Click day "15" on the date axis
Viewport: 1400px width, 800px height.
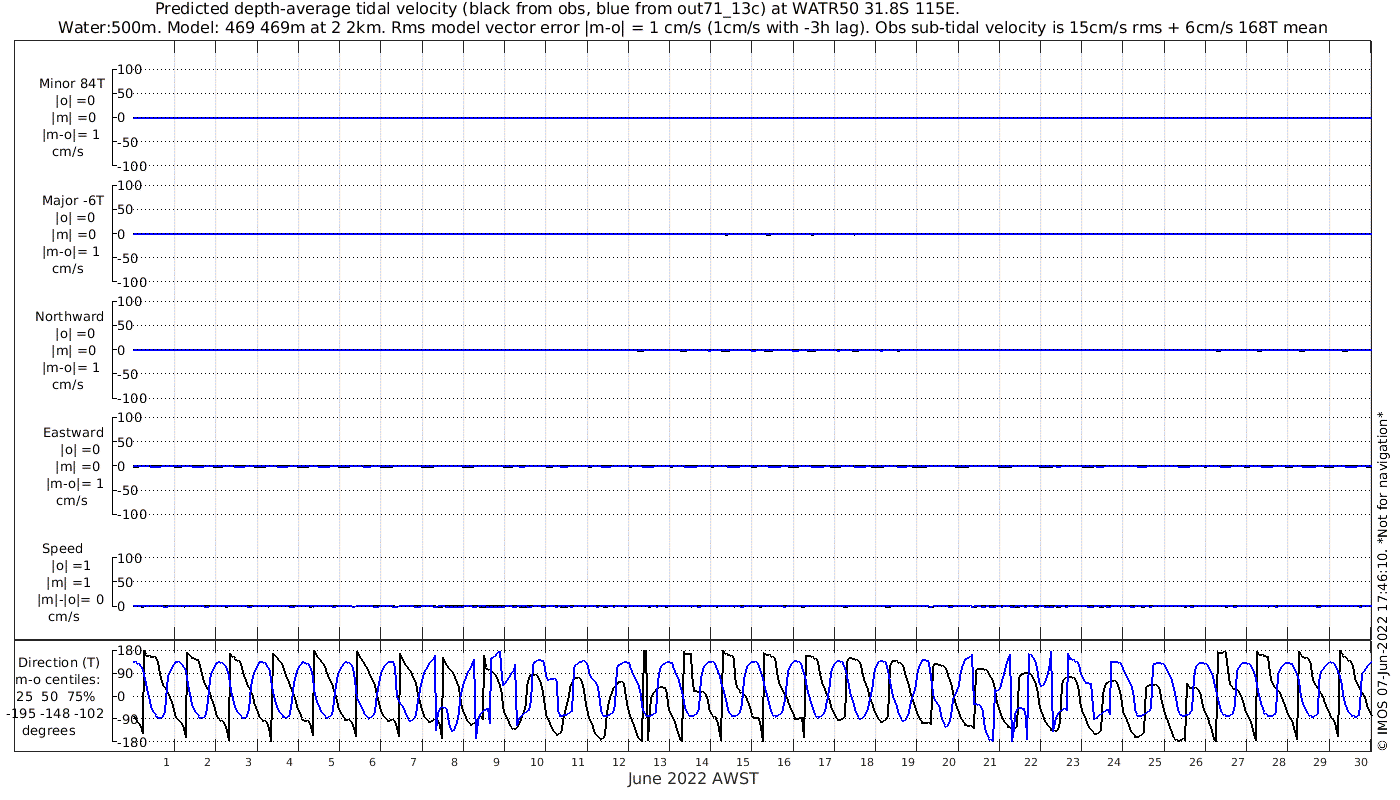point(743,762)
